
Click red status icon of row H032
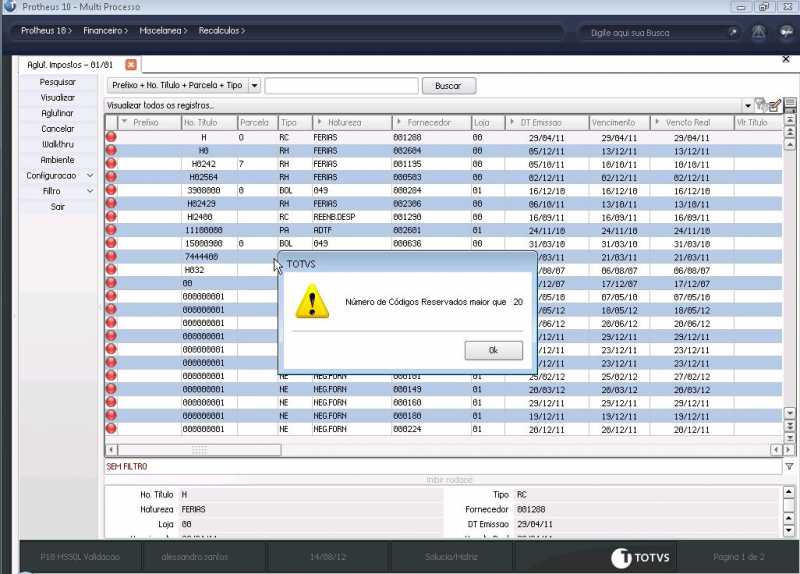[111, 270]
